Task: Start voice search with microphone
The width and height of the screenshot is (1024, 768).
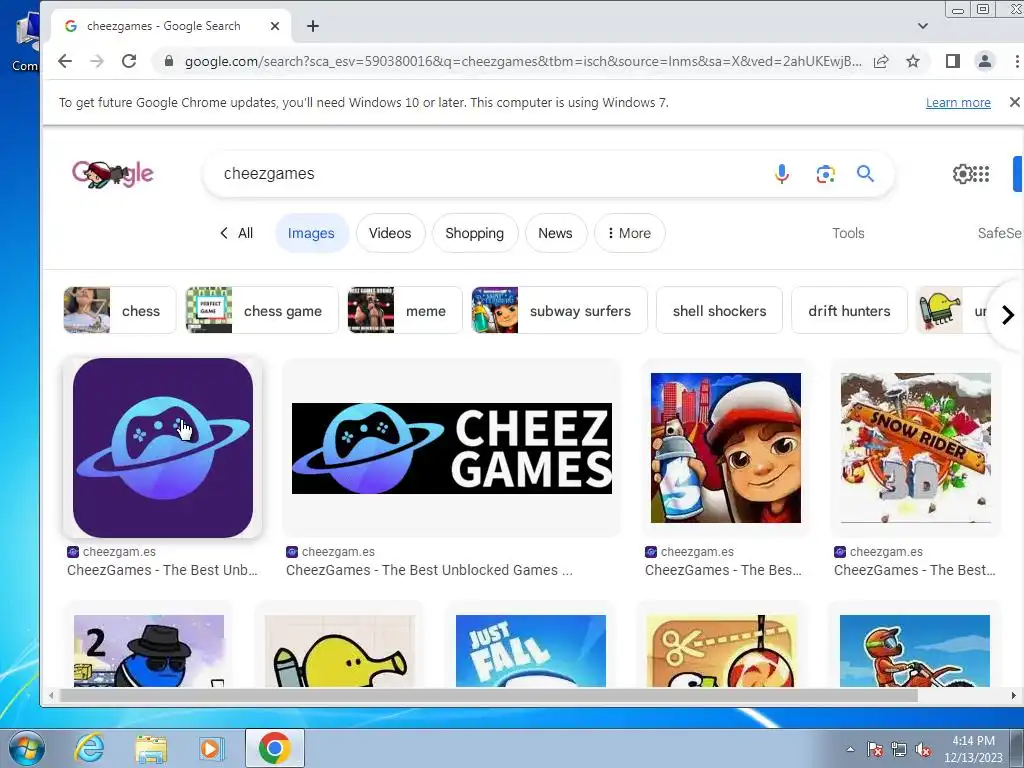Action: pyautogui.click(x=782, y=174)
